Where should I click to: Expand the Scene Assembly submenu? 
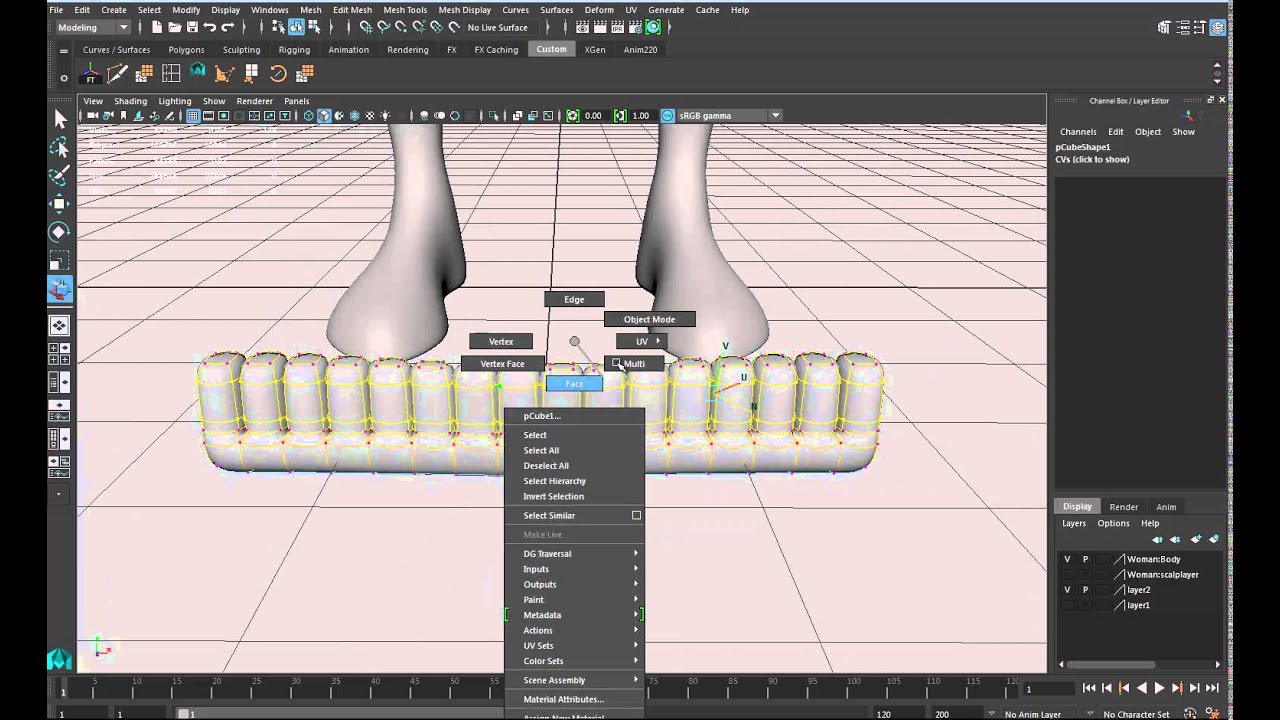point(574,680)
